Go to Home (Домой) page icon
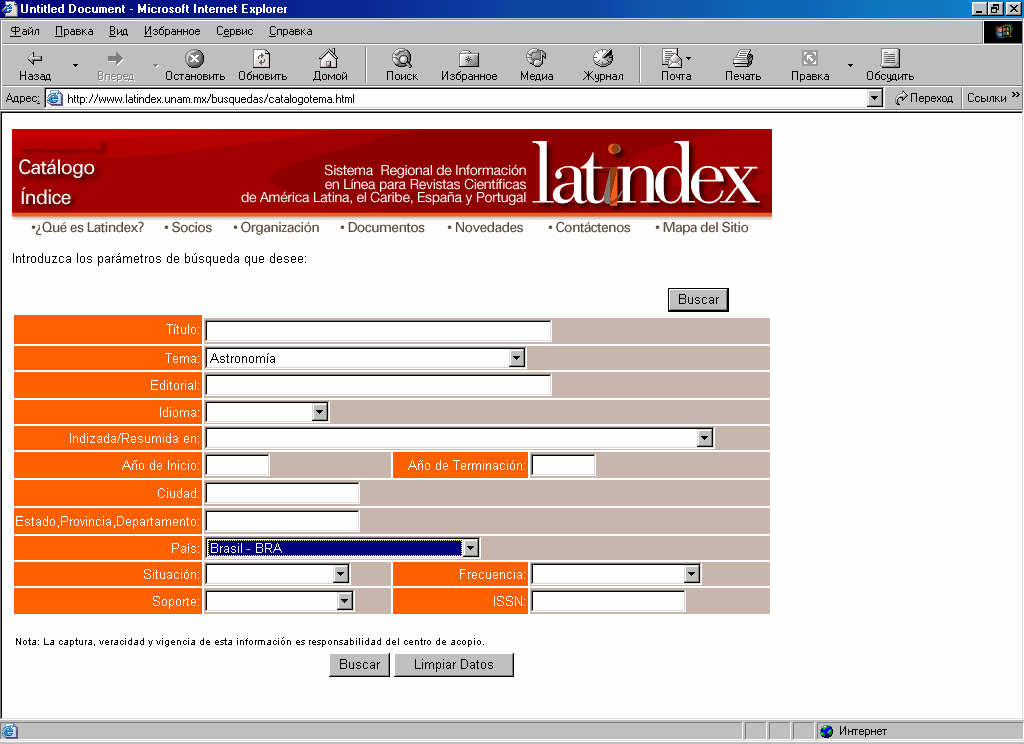1024x744 pixels. (x=329, y=59)
